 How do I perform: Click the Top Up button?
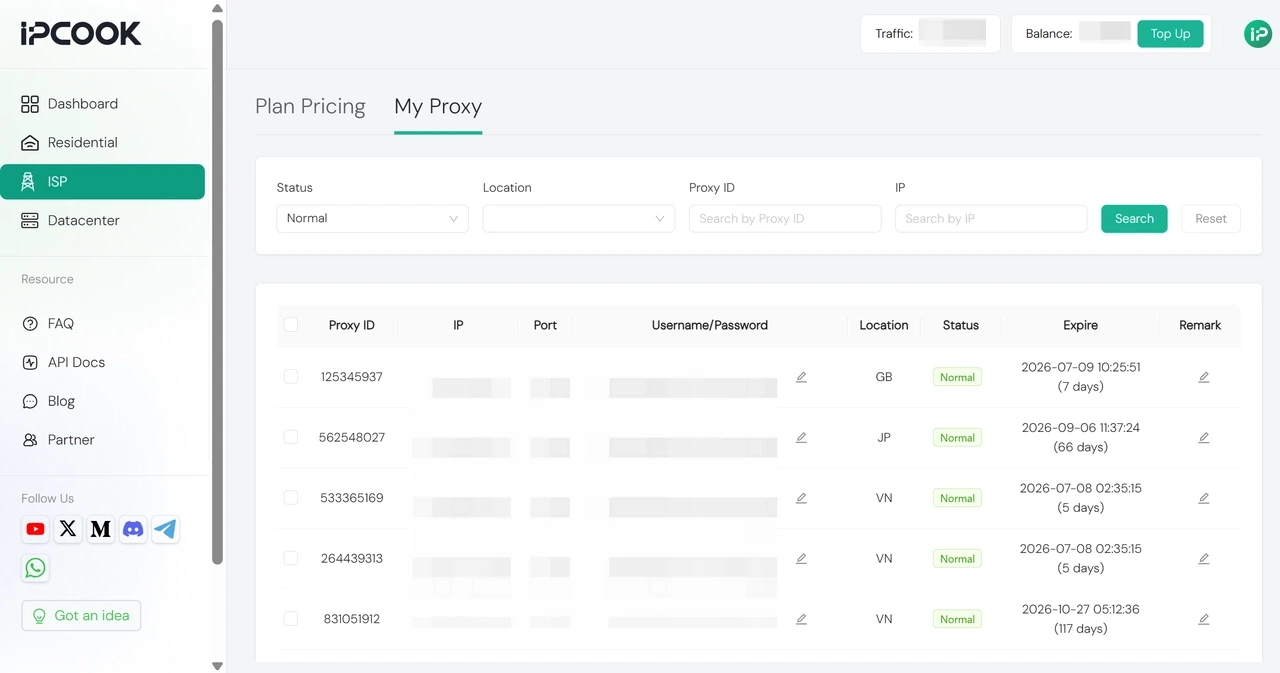[1170, 34]
